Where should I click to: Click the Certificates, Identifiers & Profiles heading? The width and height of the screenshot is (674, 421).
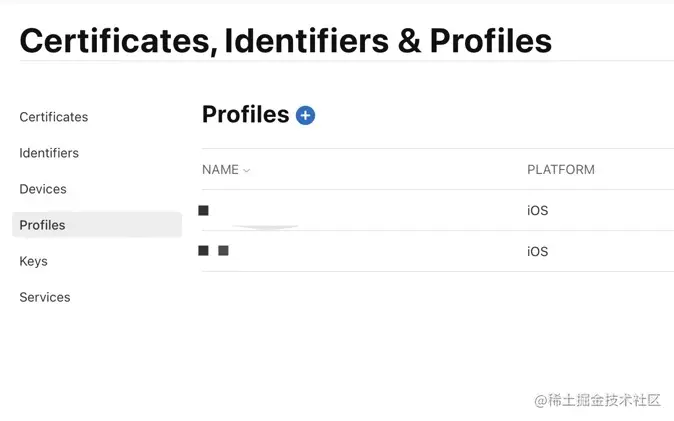(x=285, y=40)
